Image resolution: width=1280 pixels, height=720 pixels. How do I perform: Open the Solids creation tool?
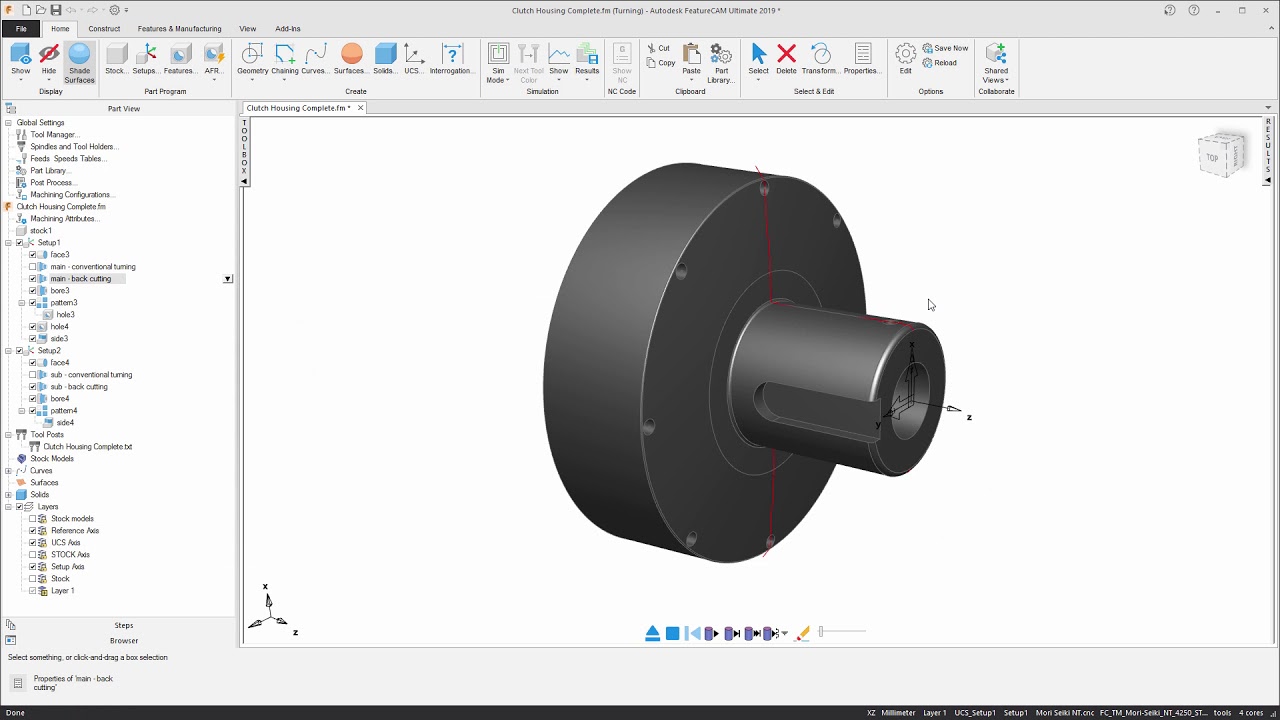[x=385, y=60]
